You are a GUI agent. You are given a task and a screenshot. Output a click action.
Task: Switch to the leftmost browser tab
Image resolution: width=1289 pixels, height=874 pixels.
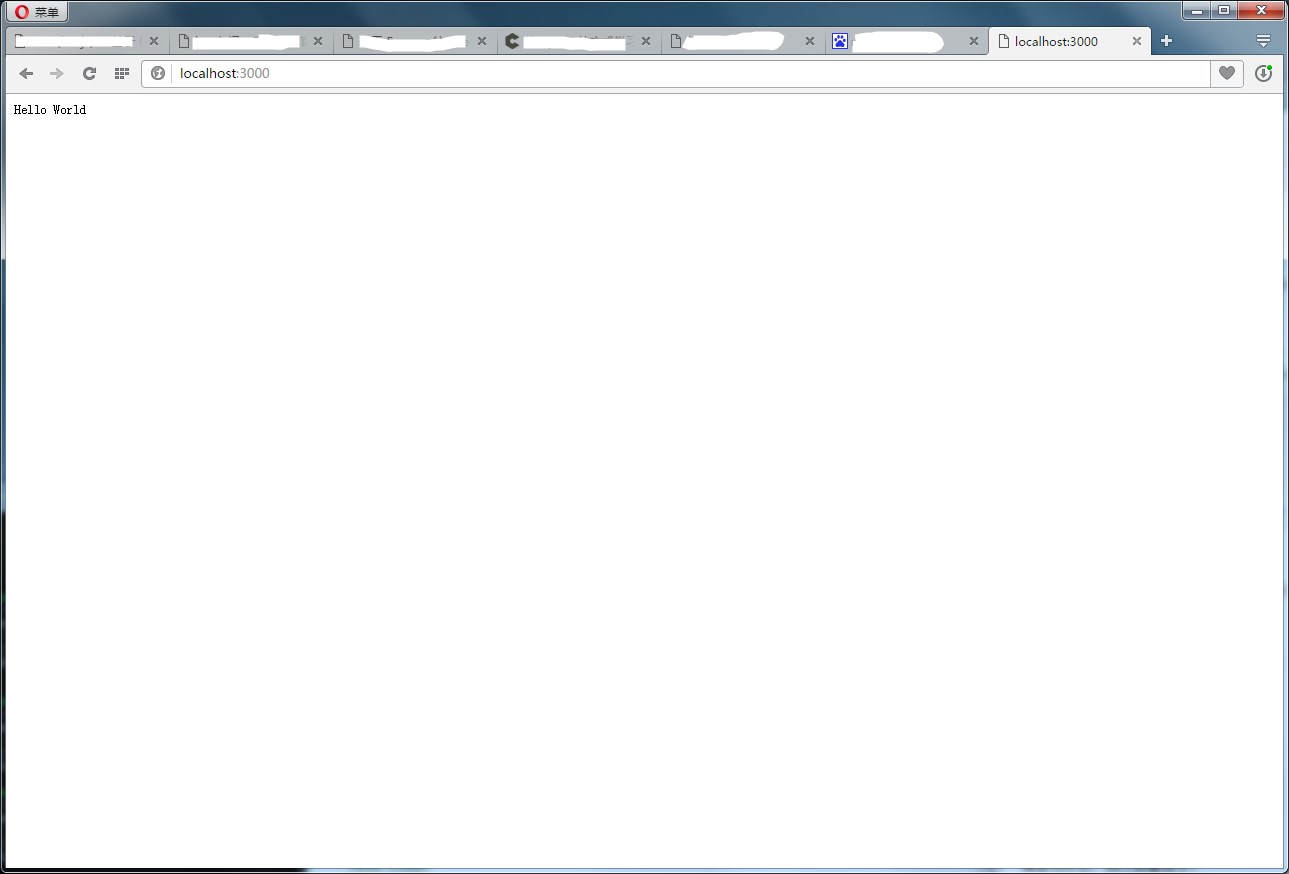[75, 41]
